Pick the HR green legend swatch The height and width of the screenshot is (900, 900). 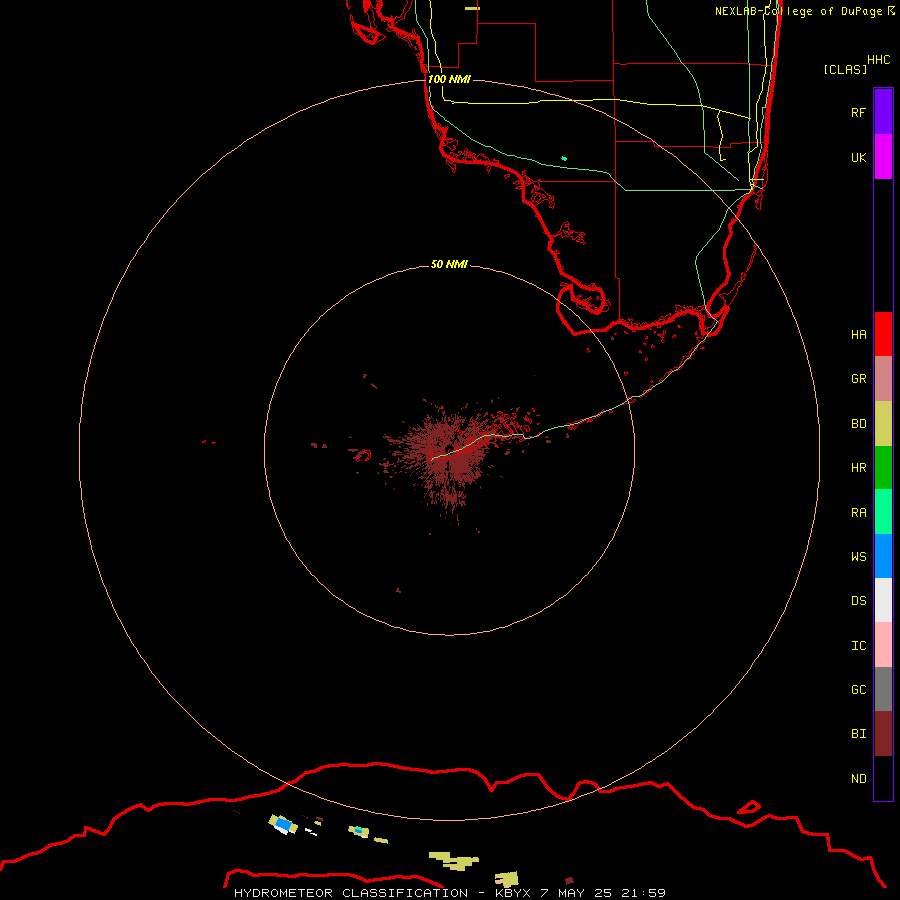click(x=883, y=467)
